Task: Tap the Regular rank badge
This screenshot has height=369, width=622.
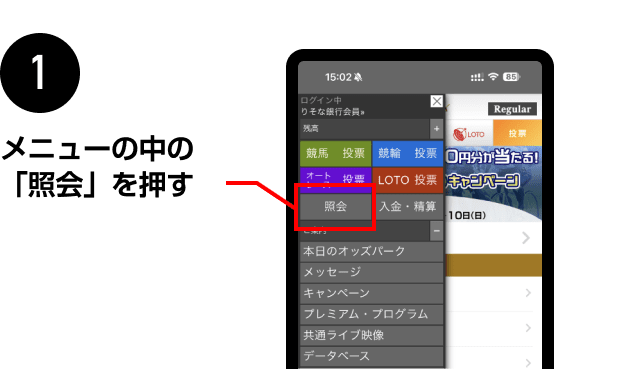Action: (513, 109)
